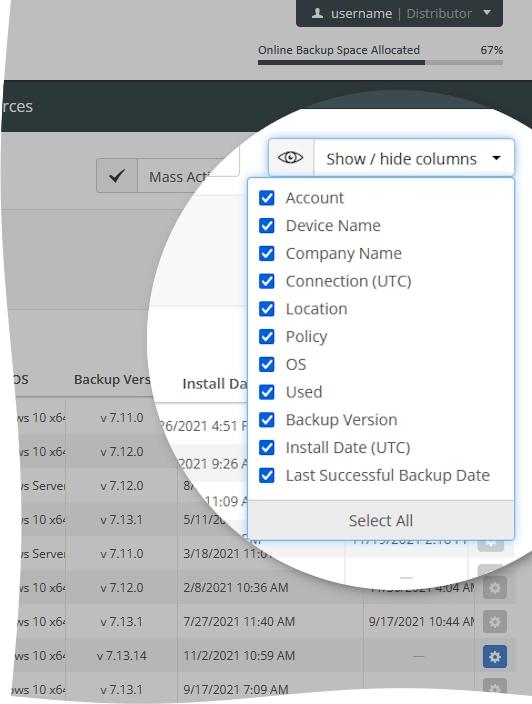Select the v 7.11.0 cell in first table row
This screenshot has width=532, height=704.
(x=122, y=418)
